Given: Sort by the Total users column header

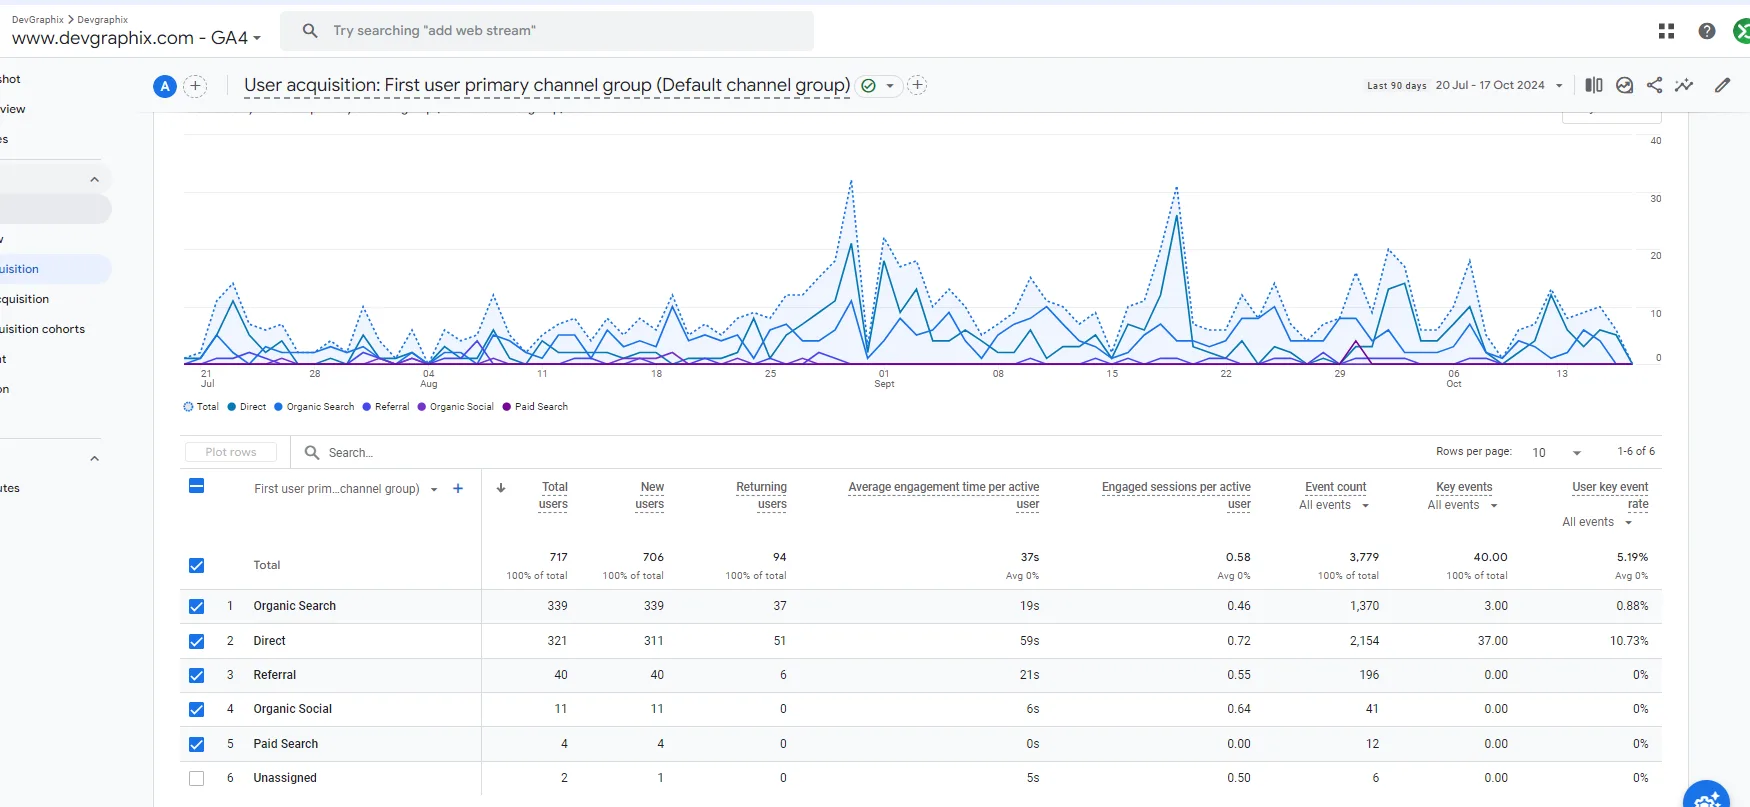Looking at the screenshot, I should [x=553, y=495].
